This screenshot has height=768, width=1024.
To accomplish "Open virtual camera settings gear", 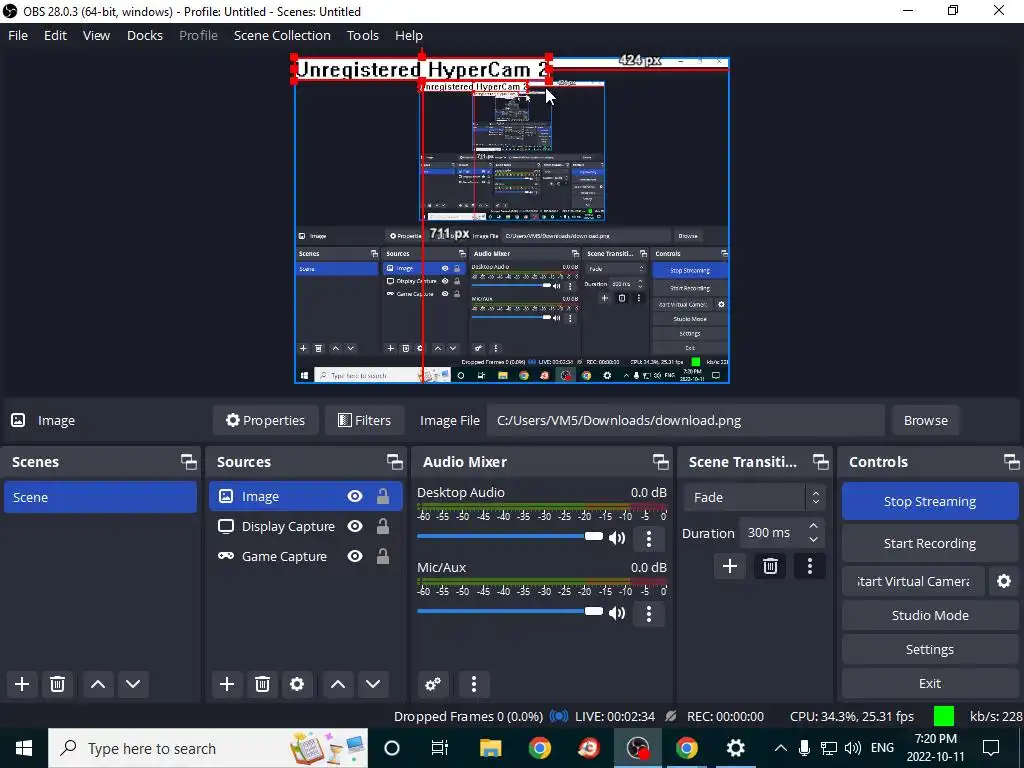I will coord(1004,581).
